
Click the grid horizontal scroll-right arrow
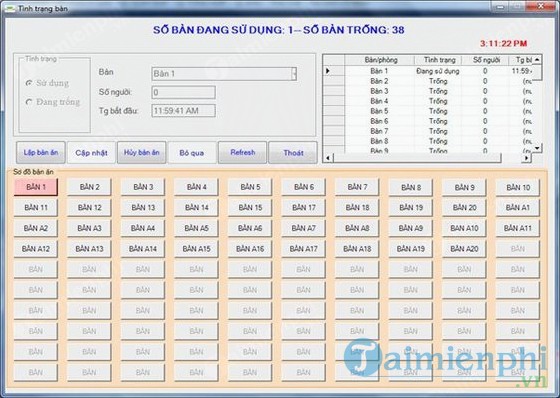point(526,158)
